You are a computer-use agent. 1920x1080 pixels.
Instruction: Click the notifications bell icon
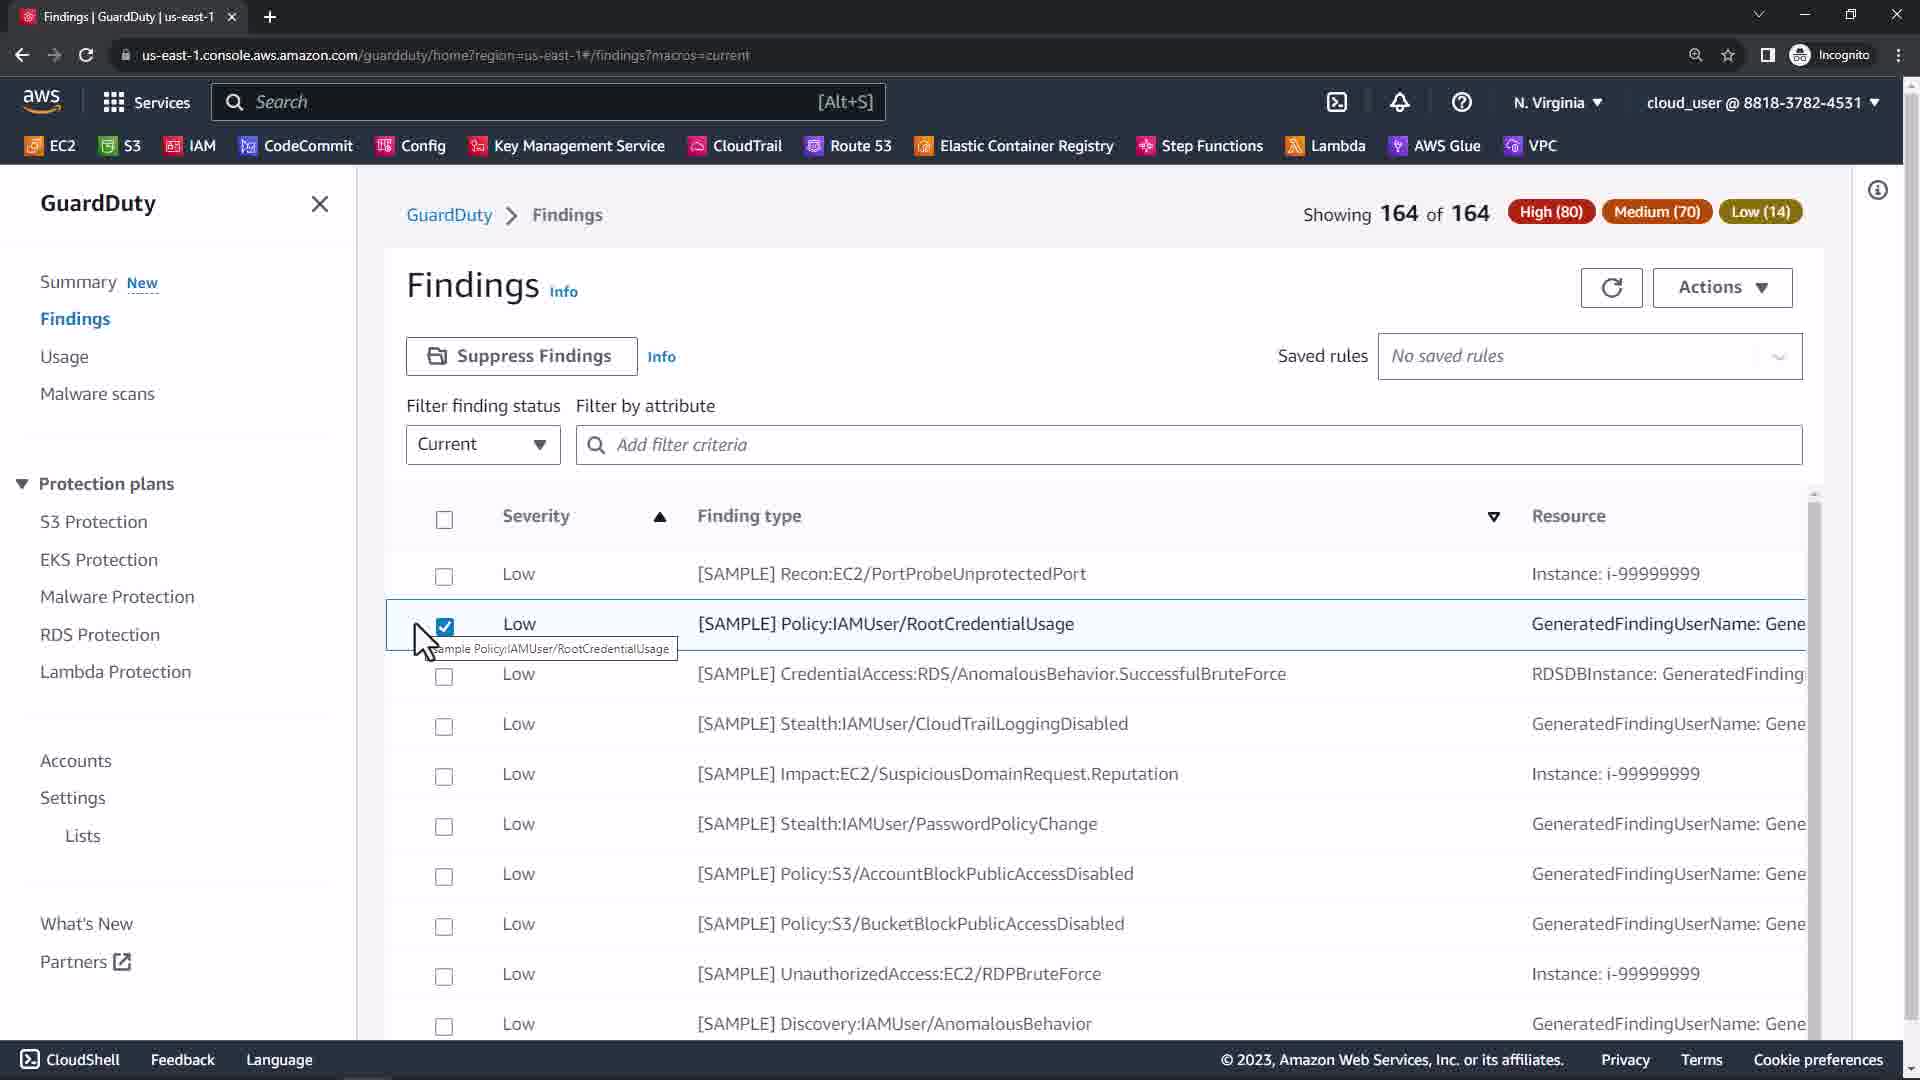click(1399, 102)
